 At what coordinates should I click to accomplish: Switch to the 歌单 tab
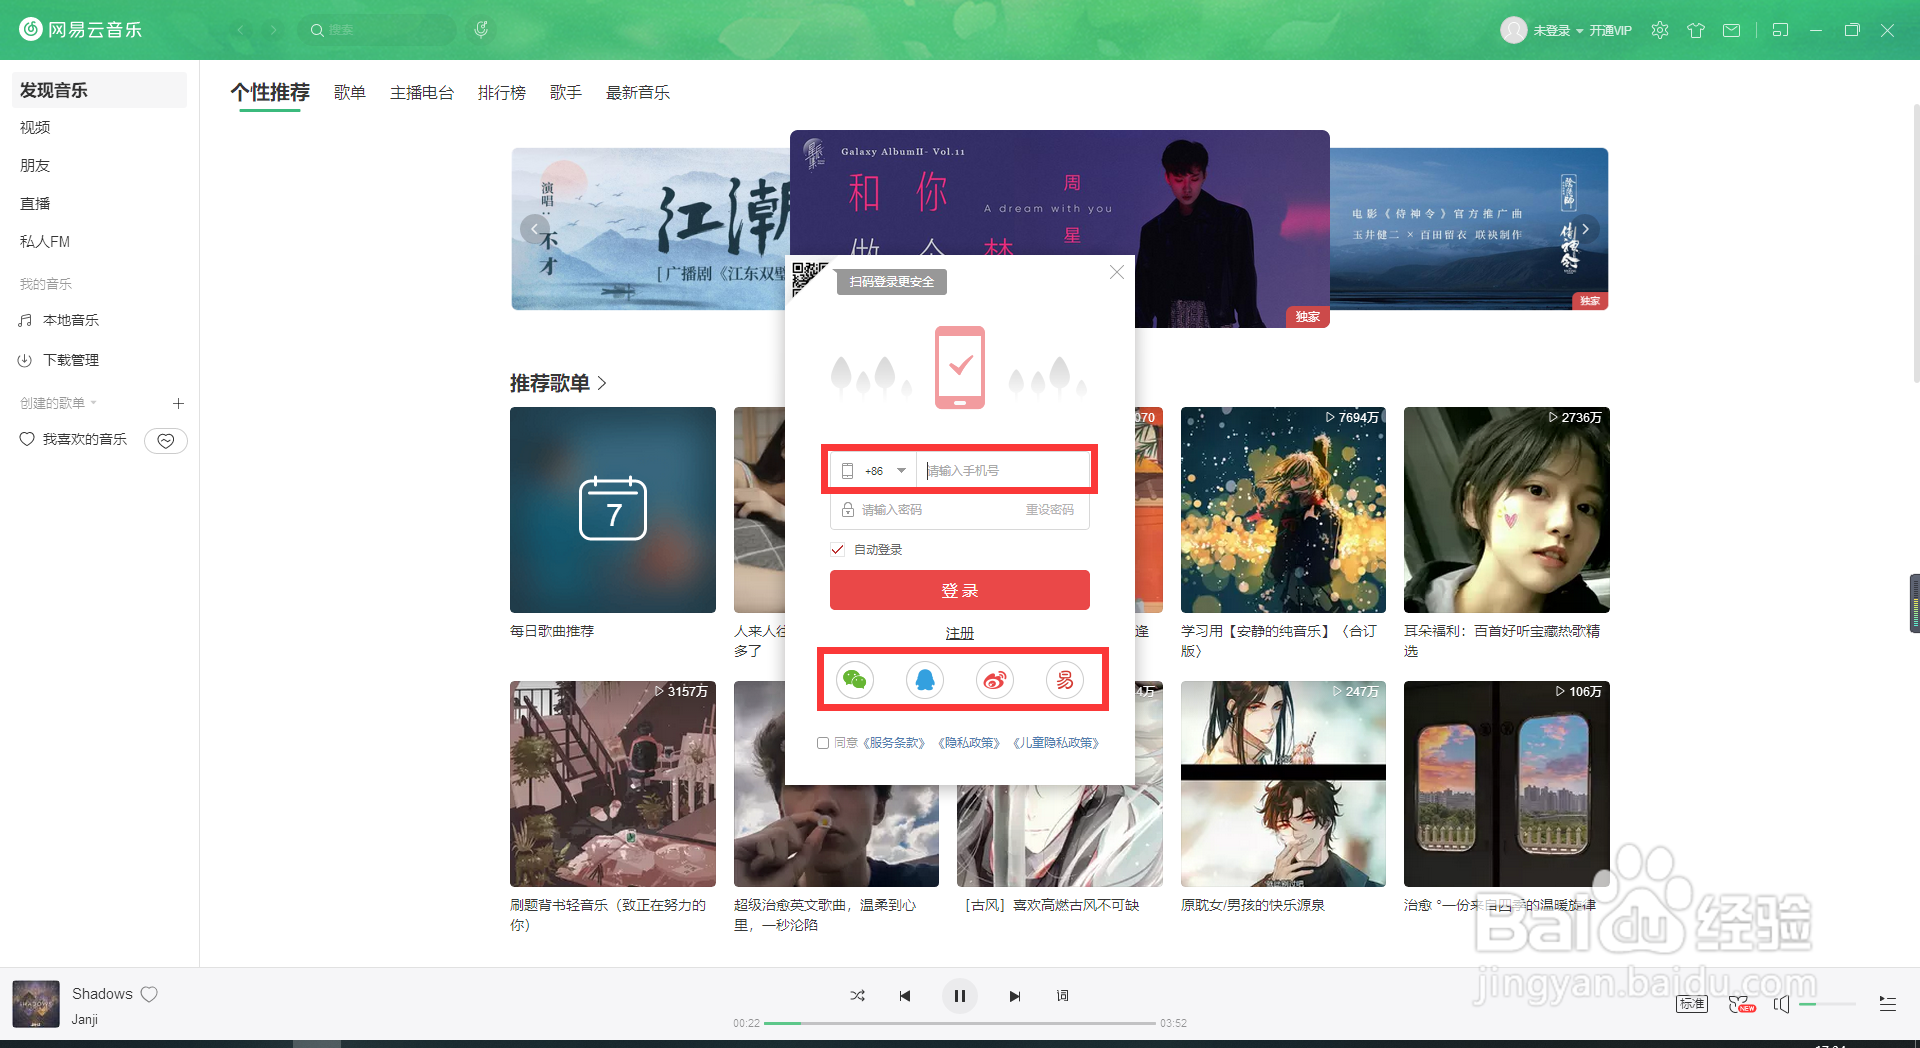pos(350,92)
